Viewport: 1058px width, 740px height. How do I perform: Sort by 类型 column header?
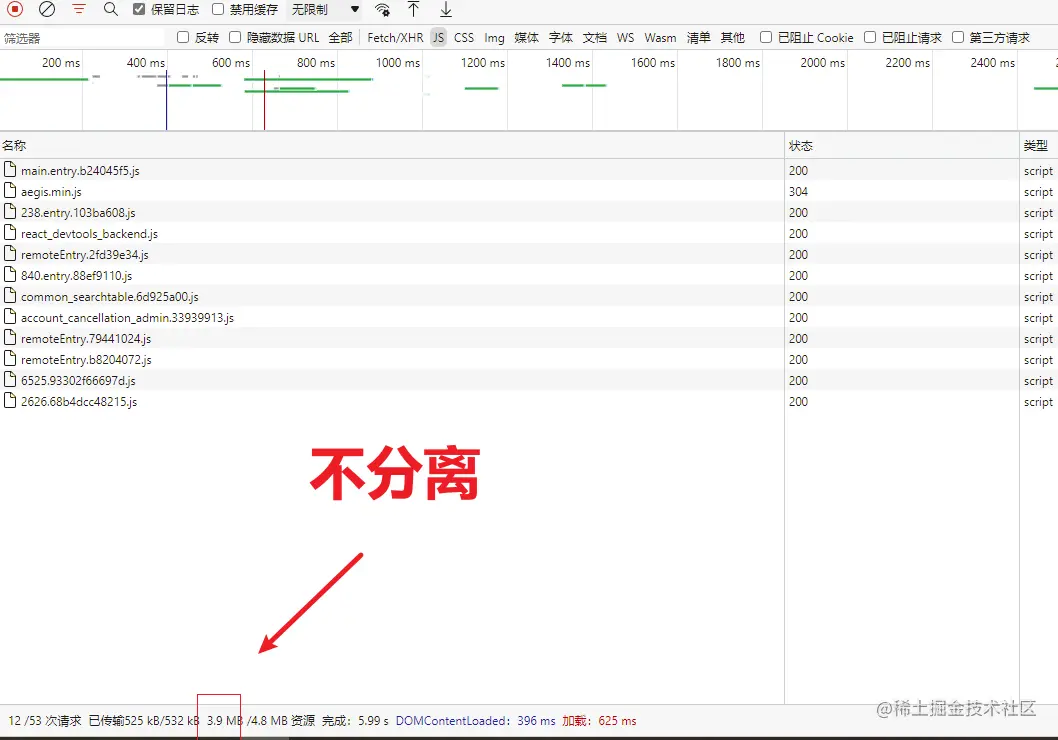pos(1039,146)
